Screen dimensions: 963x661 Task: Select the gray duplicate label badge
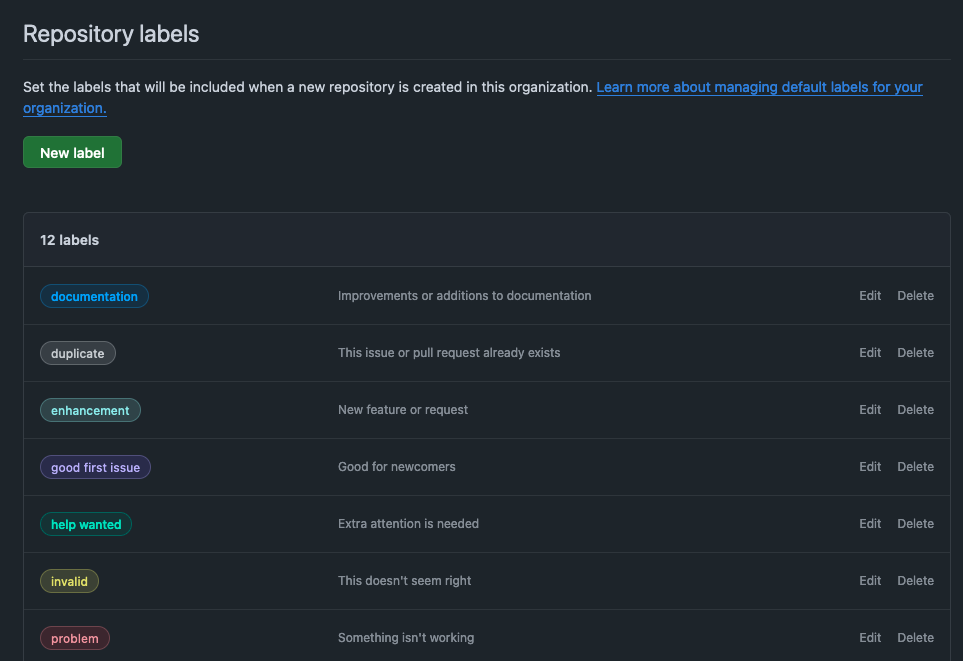pyautogui.click(x=78, y=353)
